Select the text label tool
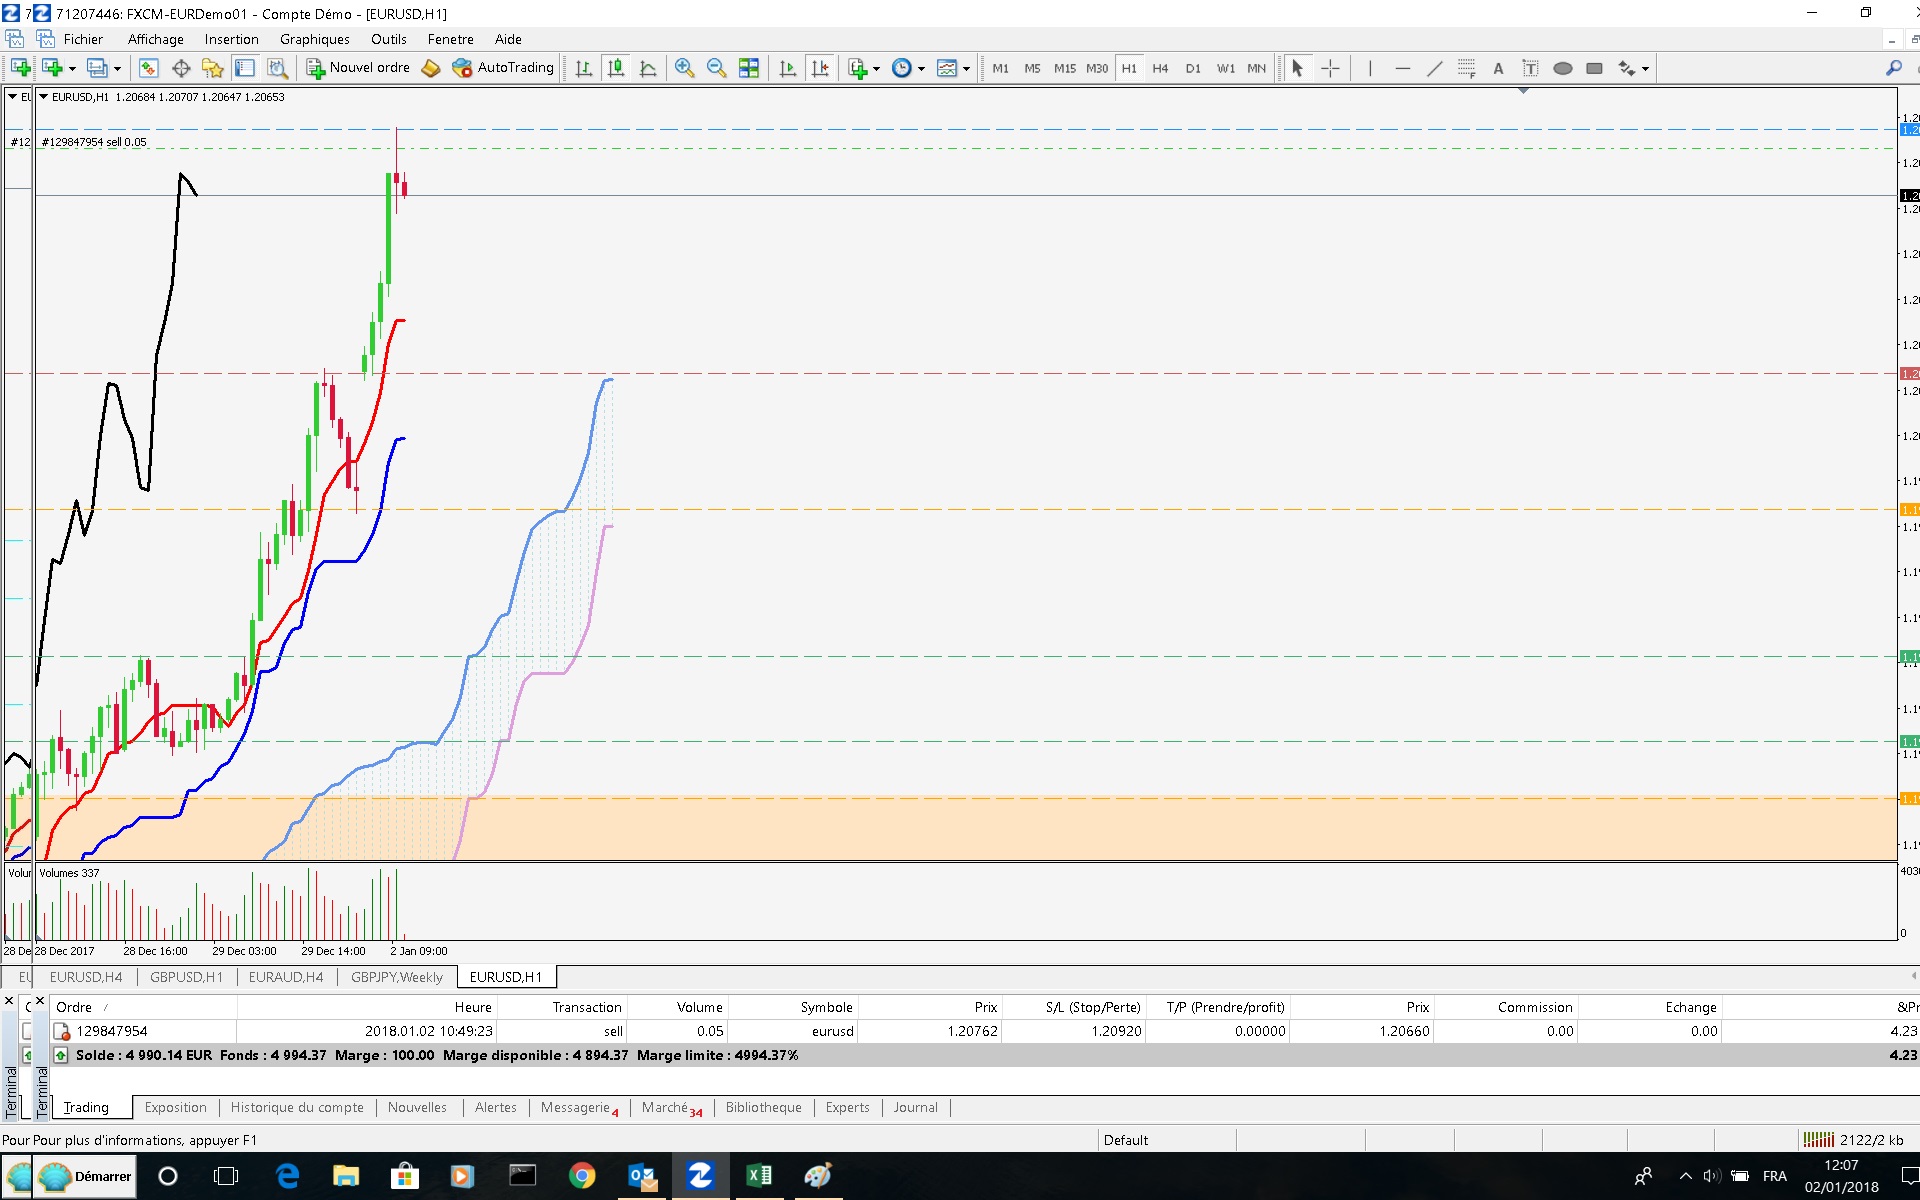The image size is (1920, 1200). pyautogui.click(x=1530, y=68)
